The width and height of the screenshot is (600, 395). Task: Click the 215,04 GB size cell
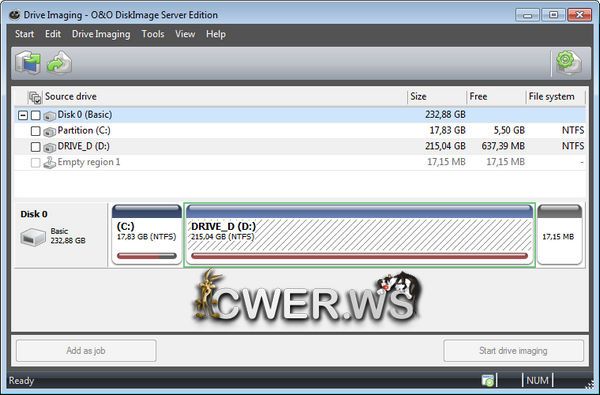(x=445, y=146)
